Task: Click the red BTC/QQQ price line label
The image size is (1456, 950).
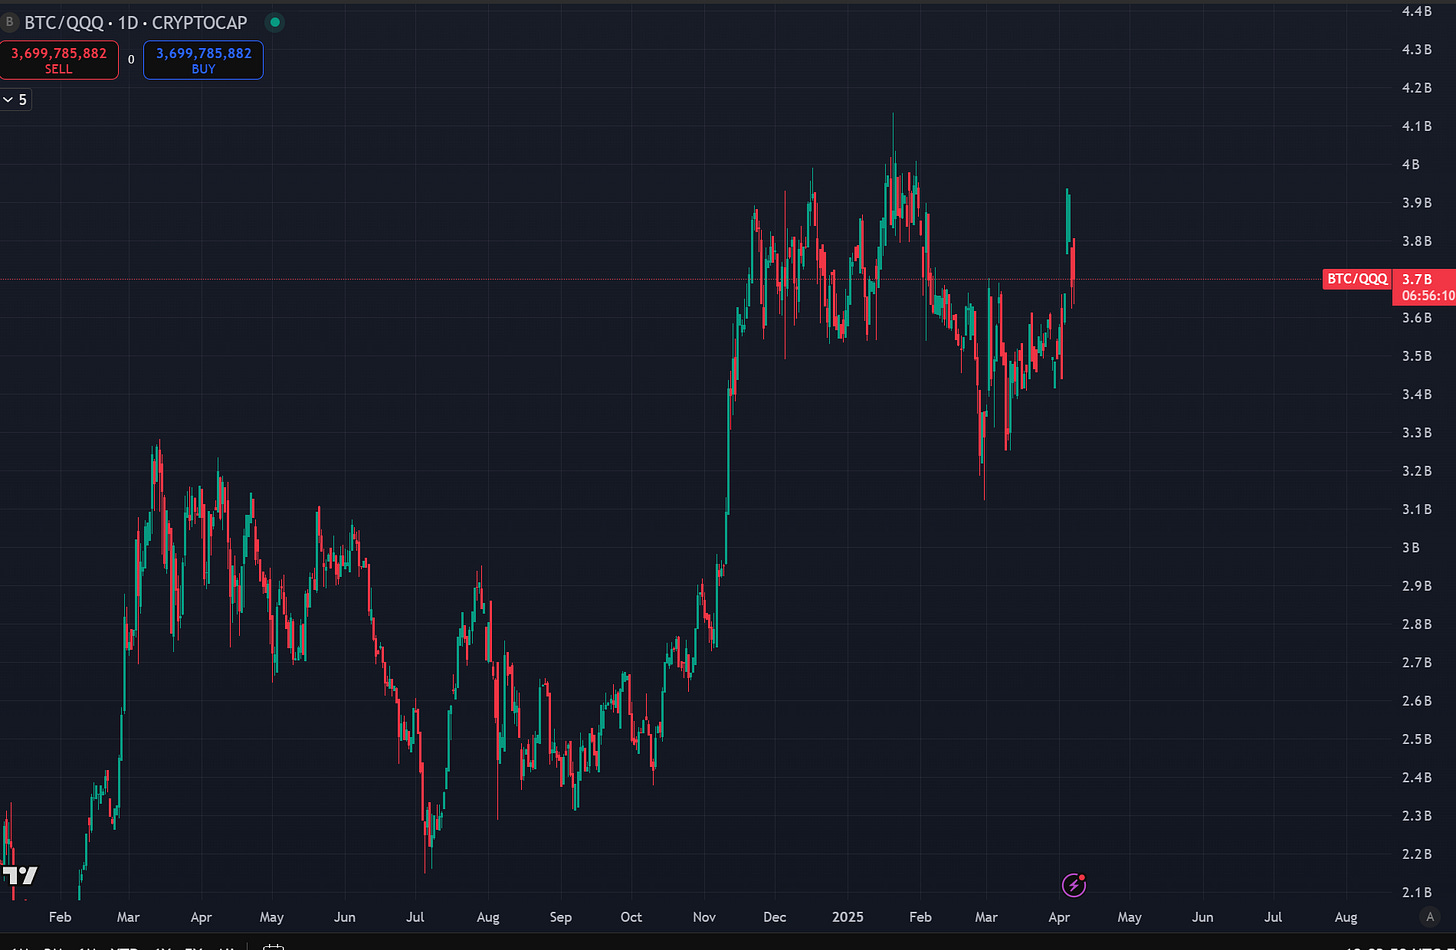Action: point(1357,279)
